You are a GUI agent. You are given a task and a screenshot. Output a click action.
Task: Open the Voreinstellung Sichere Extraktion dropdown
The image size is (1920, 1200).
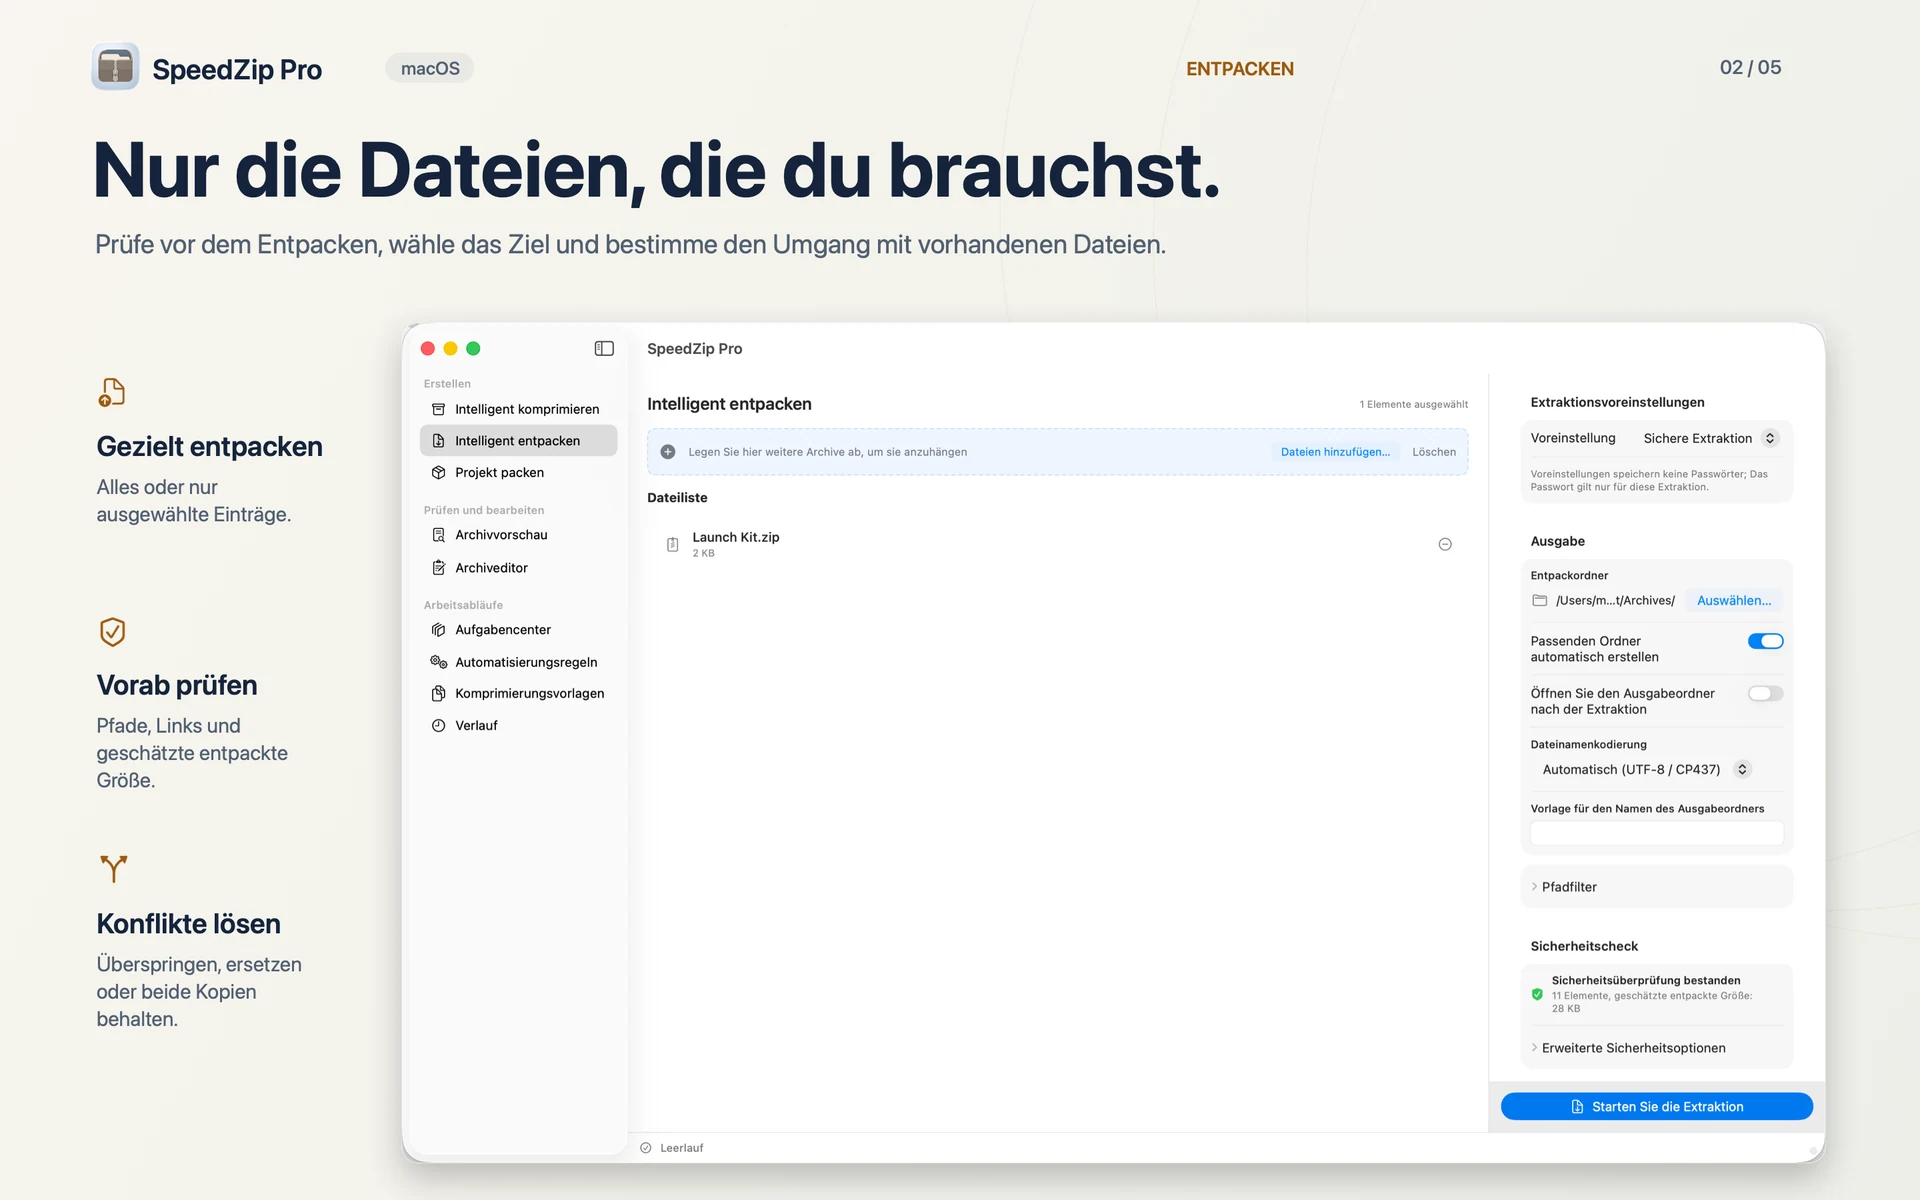[1710, 438]
